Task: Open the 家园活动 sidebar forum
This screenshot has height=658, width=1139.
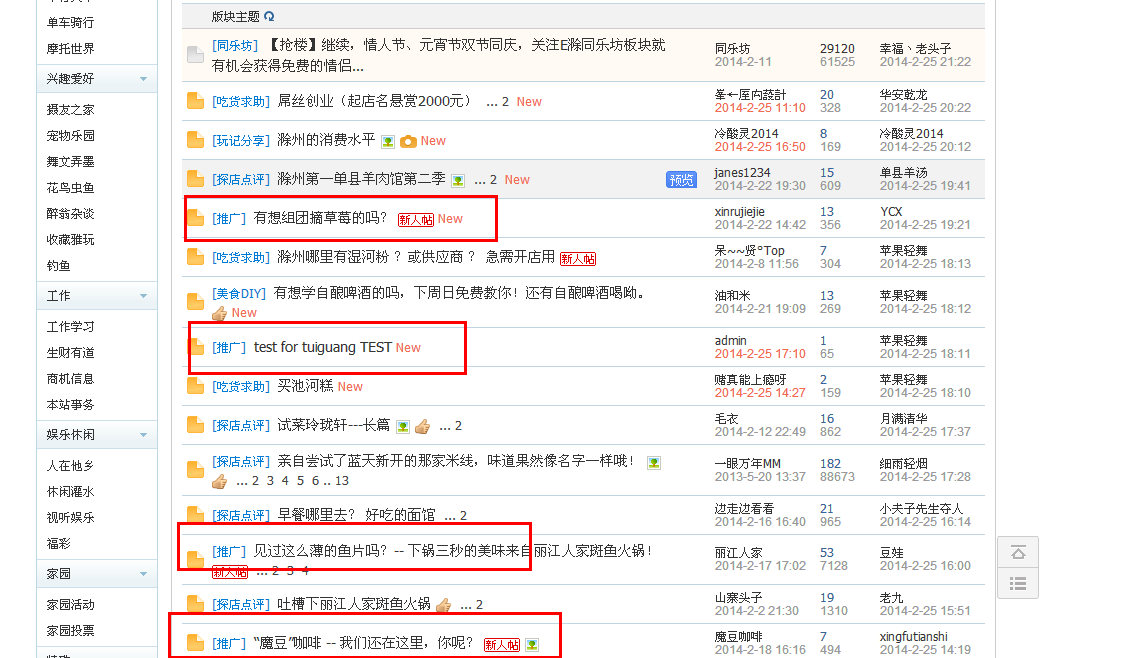Action: point(70,605)
